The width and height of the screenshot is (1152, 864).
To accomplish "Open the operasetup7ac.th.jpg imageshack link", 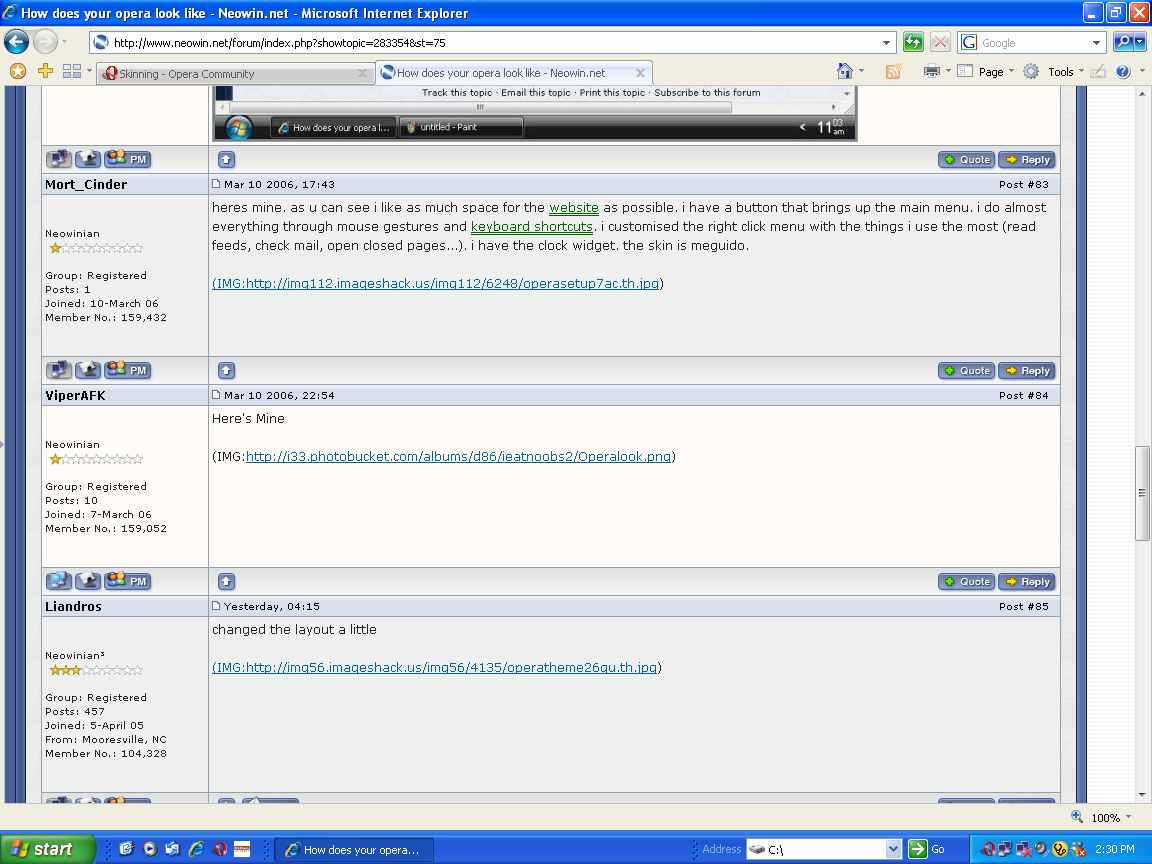I will click(436, 284).
